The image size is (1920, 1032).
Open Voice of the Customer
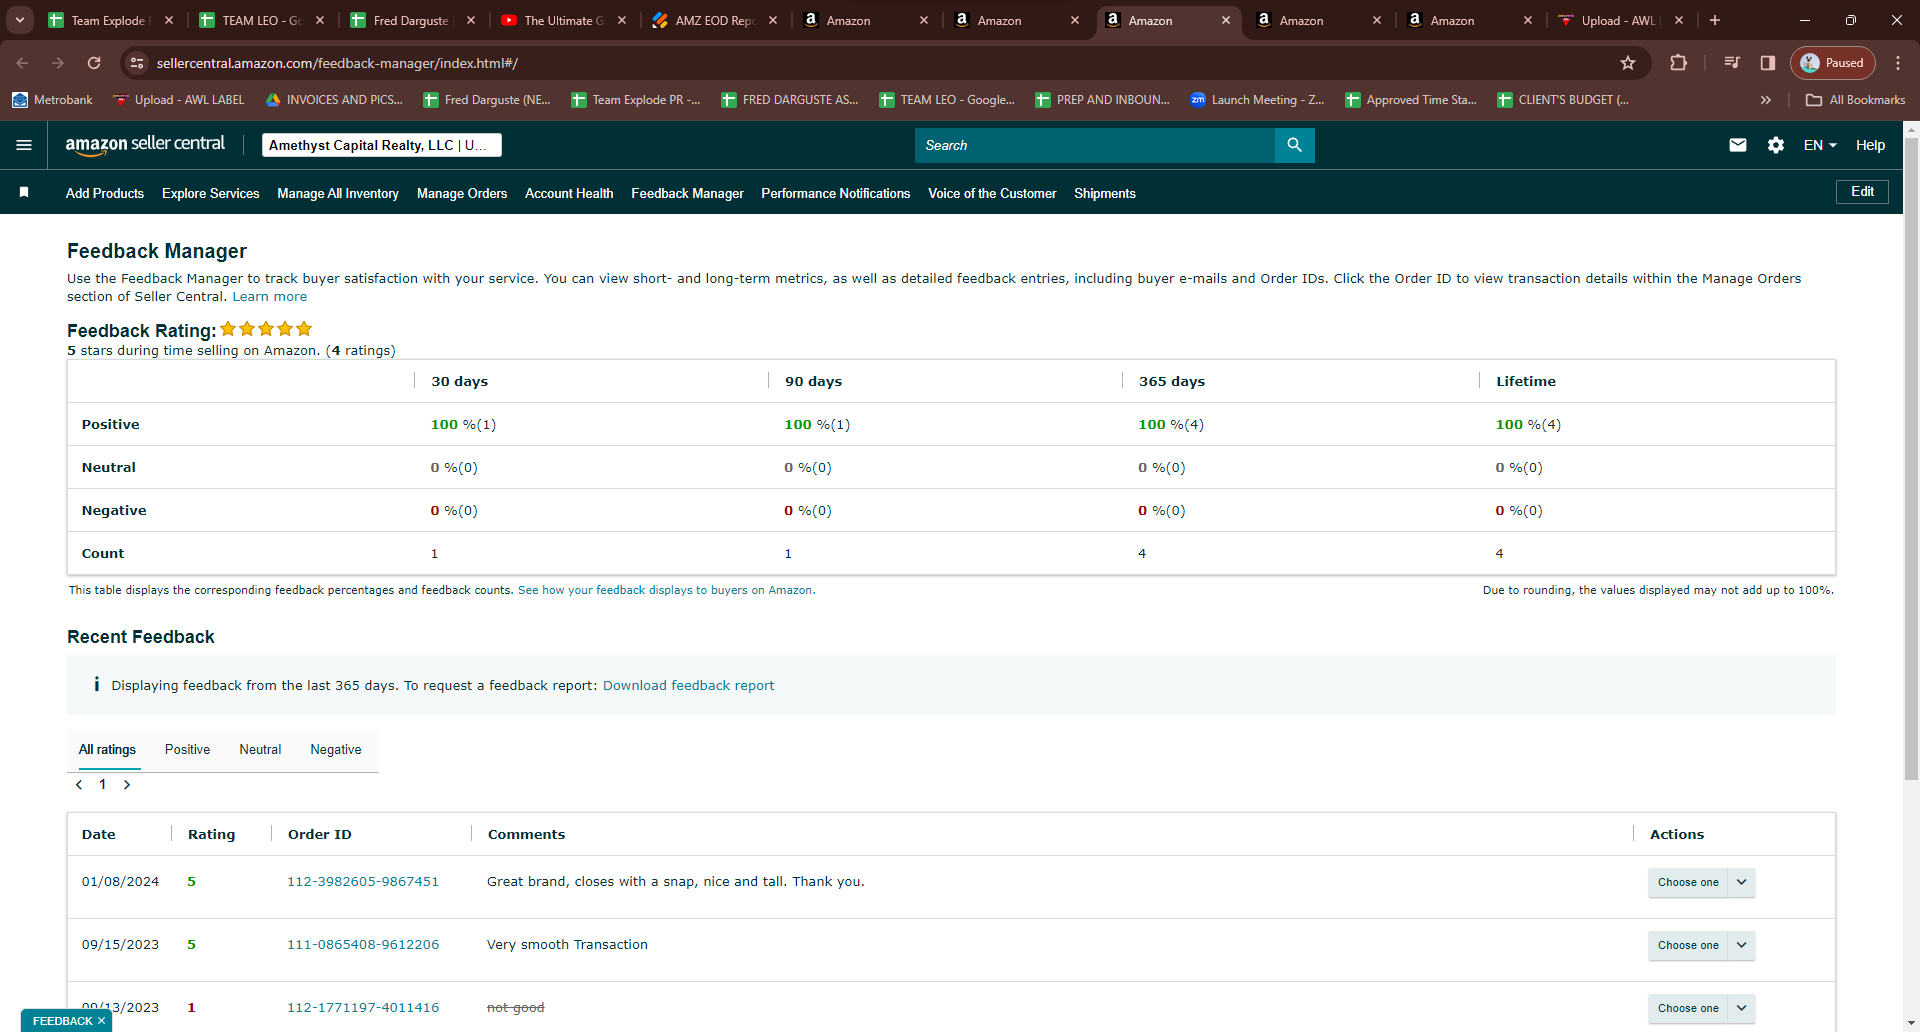tap(992, 193)
